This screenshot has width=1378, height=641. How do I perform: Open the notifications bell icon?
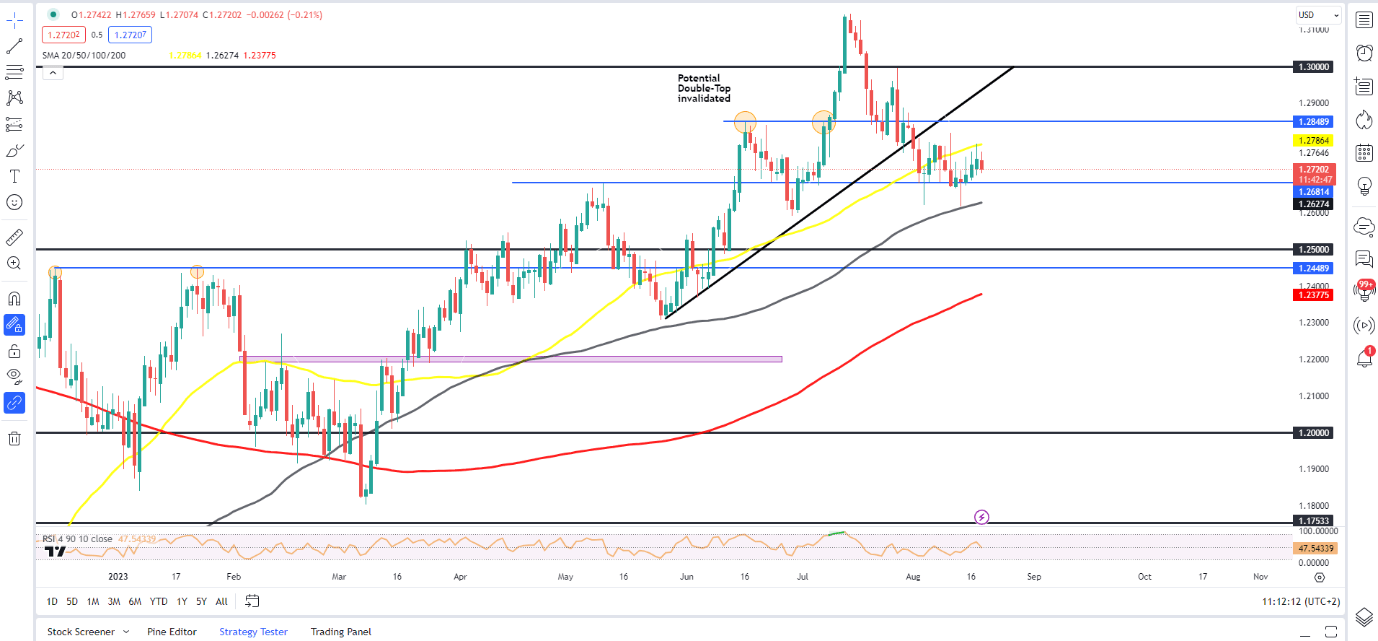(1364, 358)
